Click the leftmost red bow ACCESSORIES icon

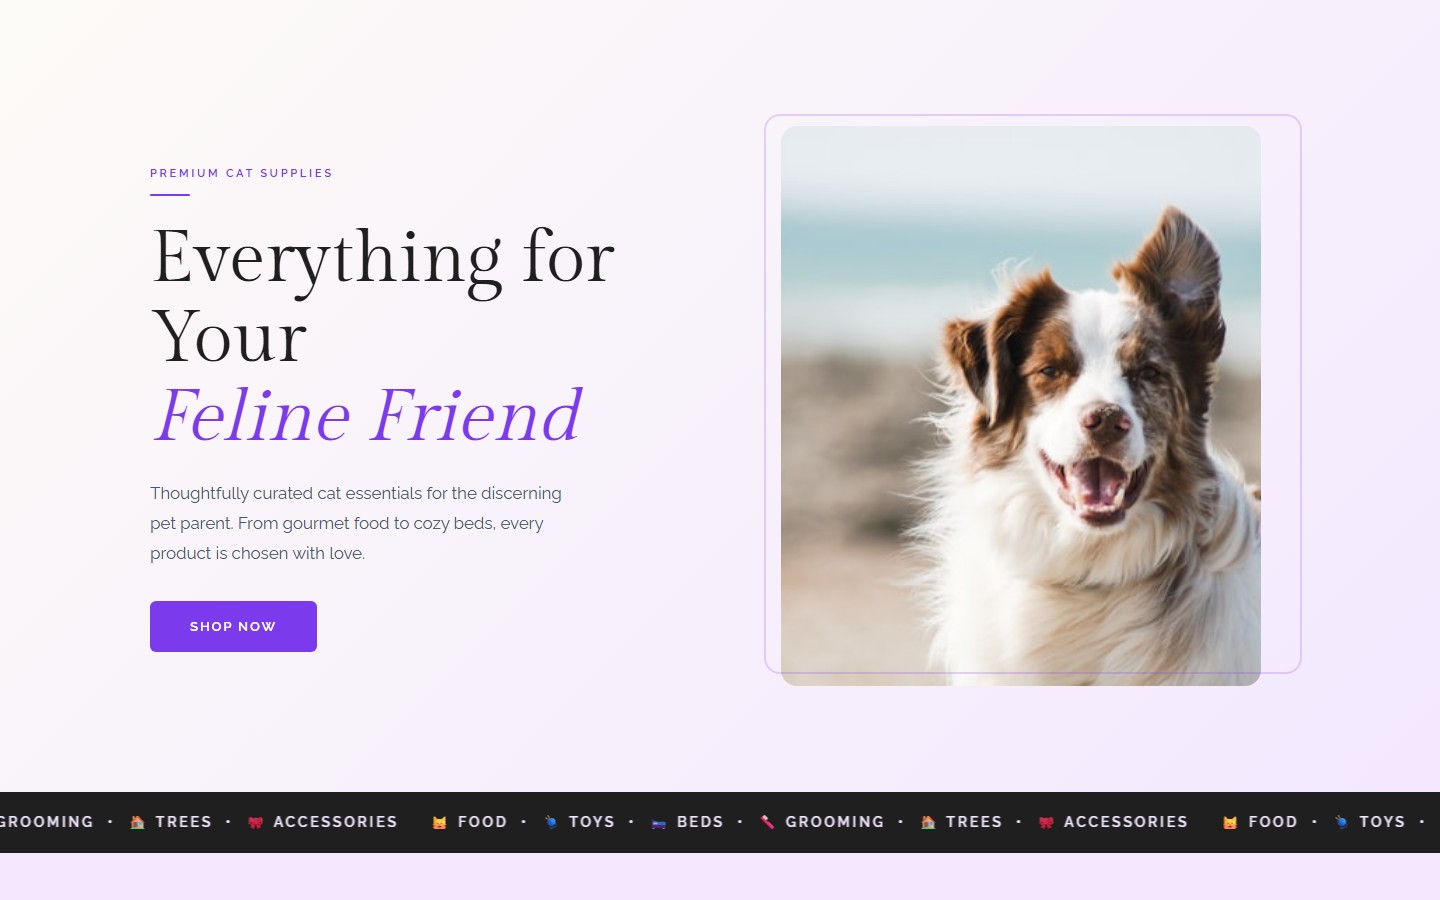coord(255,822)
